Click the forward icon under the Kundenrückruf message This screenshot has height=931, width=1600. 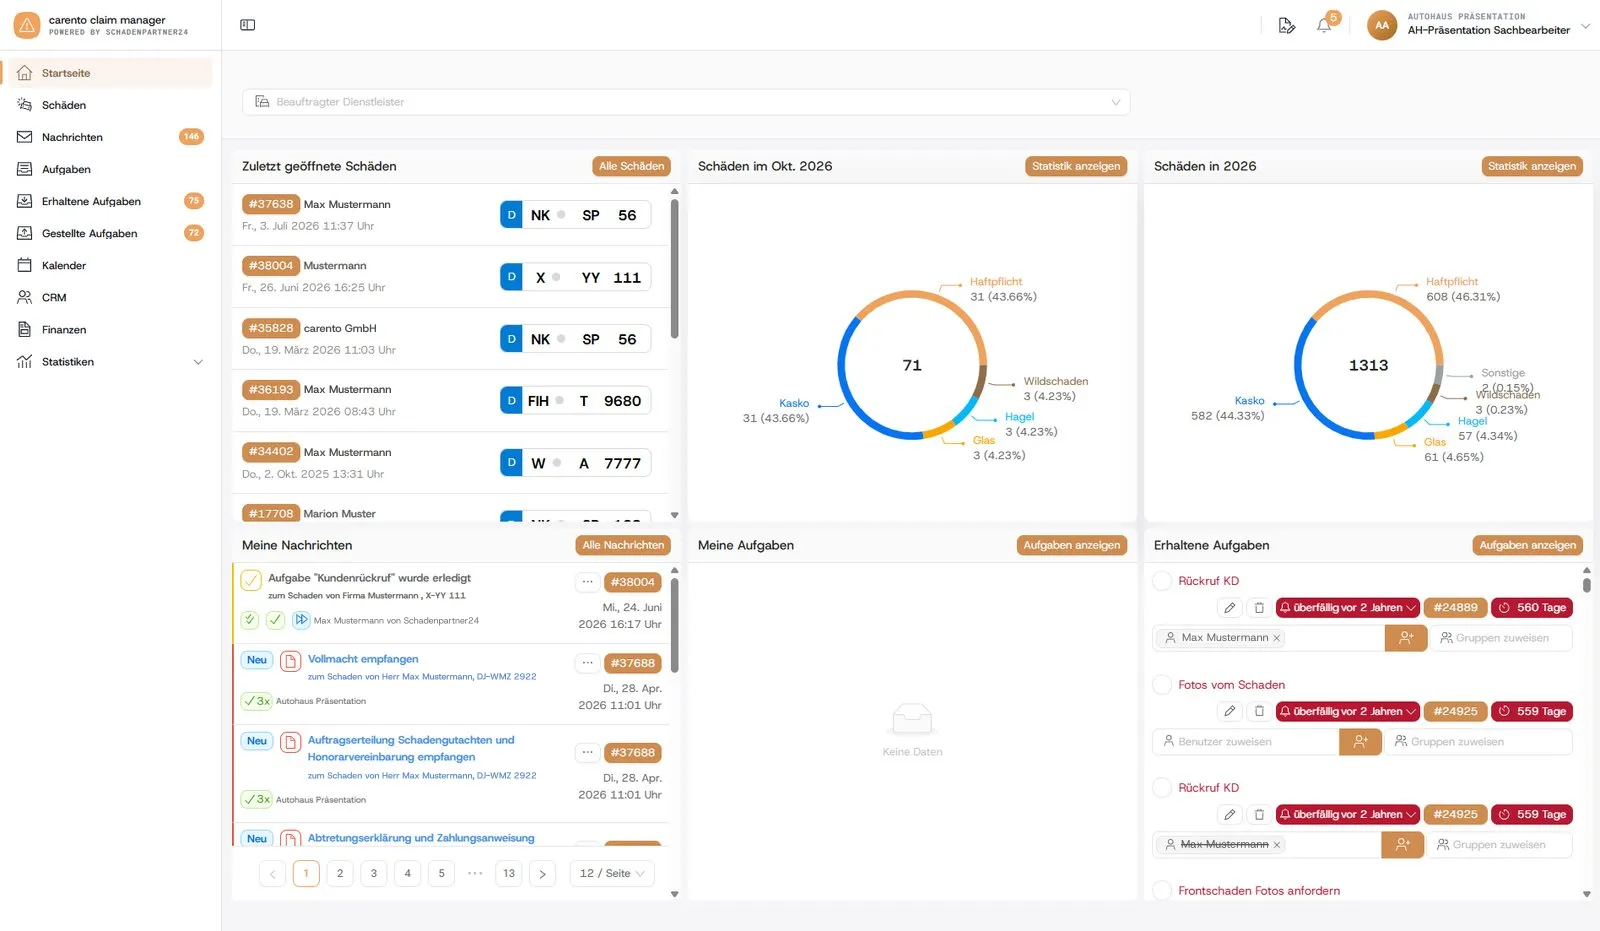(301, 620)
